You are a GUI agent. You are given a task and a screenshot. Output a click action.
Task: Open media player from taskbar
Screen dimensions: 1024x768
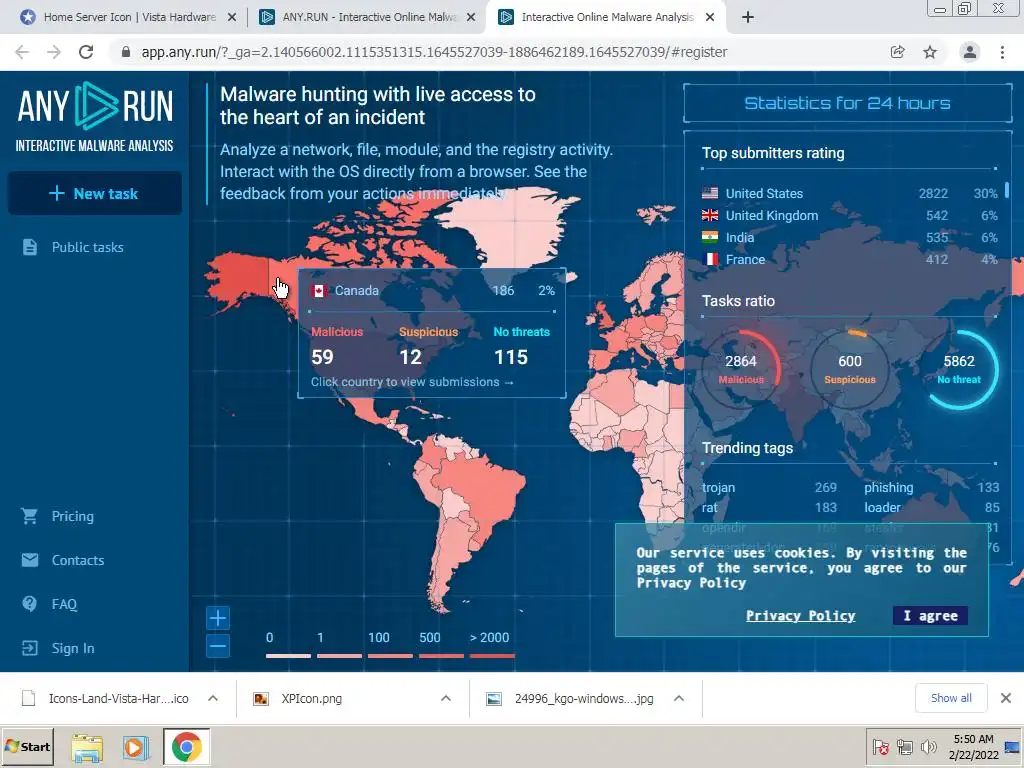(136, 748)
